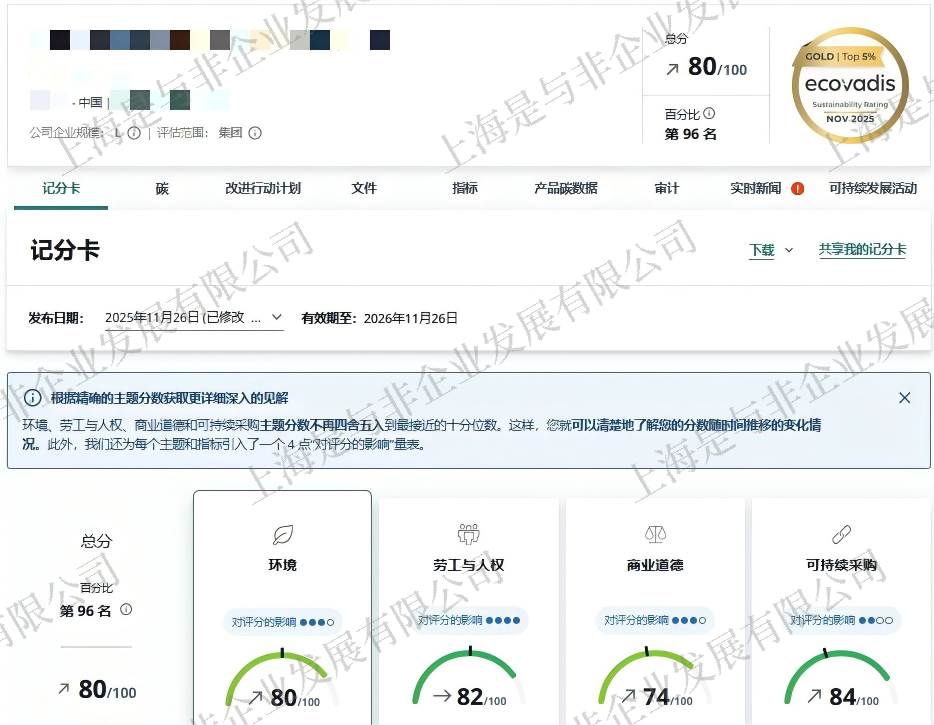
Task: Click the 共享我的记分卡 link
Action: pyautogui.click(x=862, y=250)
